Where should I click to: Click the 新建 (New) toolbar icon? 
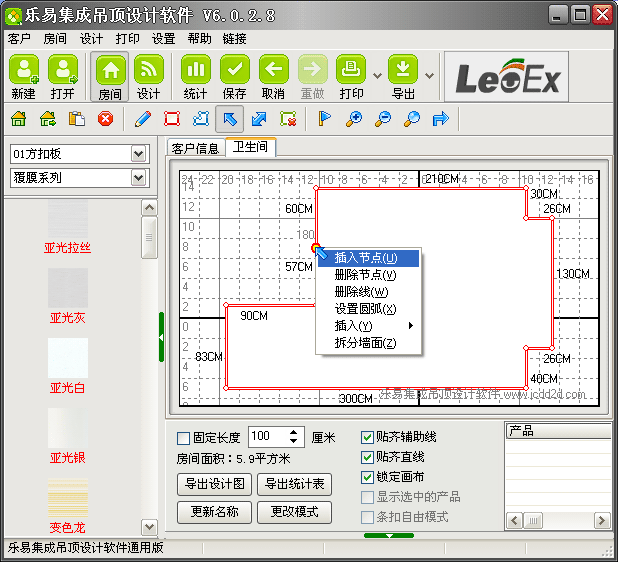(24, 70)
